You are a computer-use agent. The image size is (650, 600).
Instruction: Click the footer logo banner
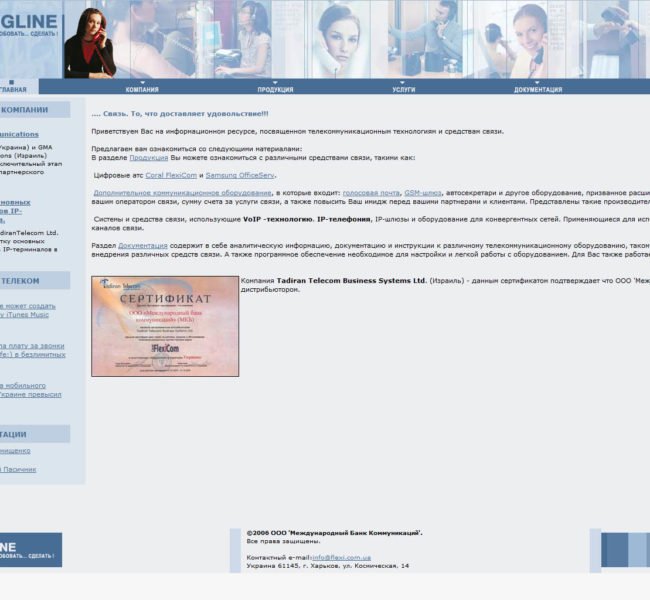31,550
